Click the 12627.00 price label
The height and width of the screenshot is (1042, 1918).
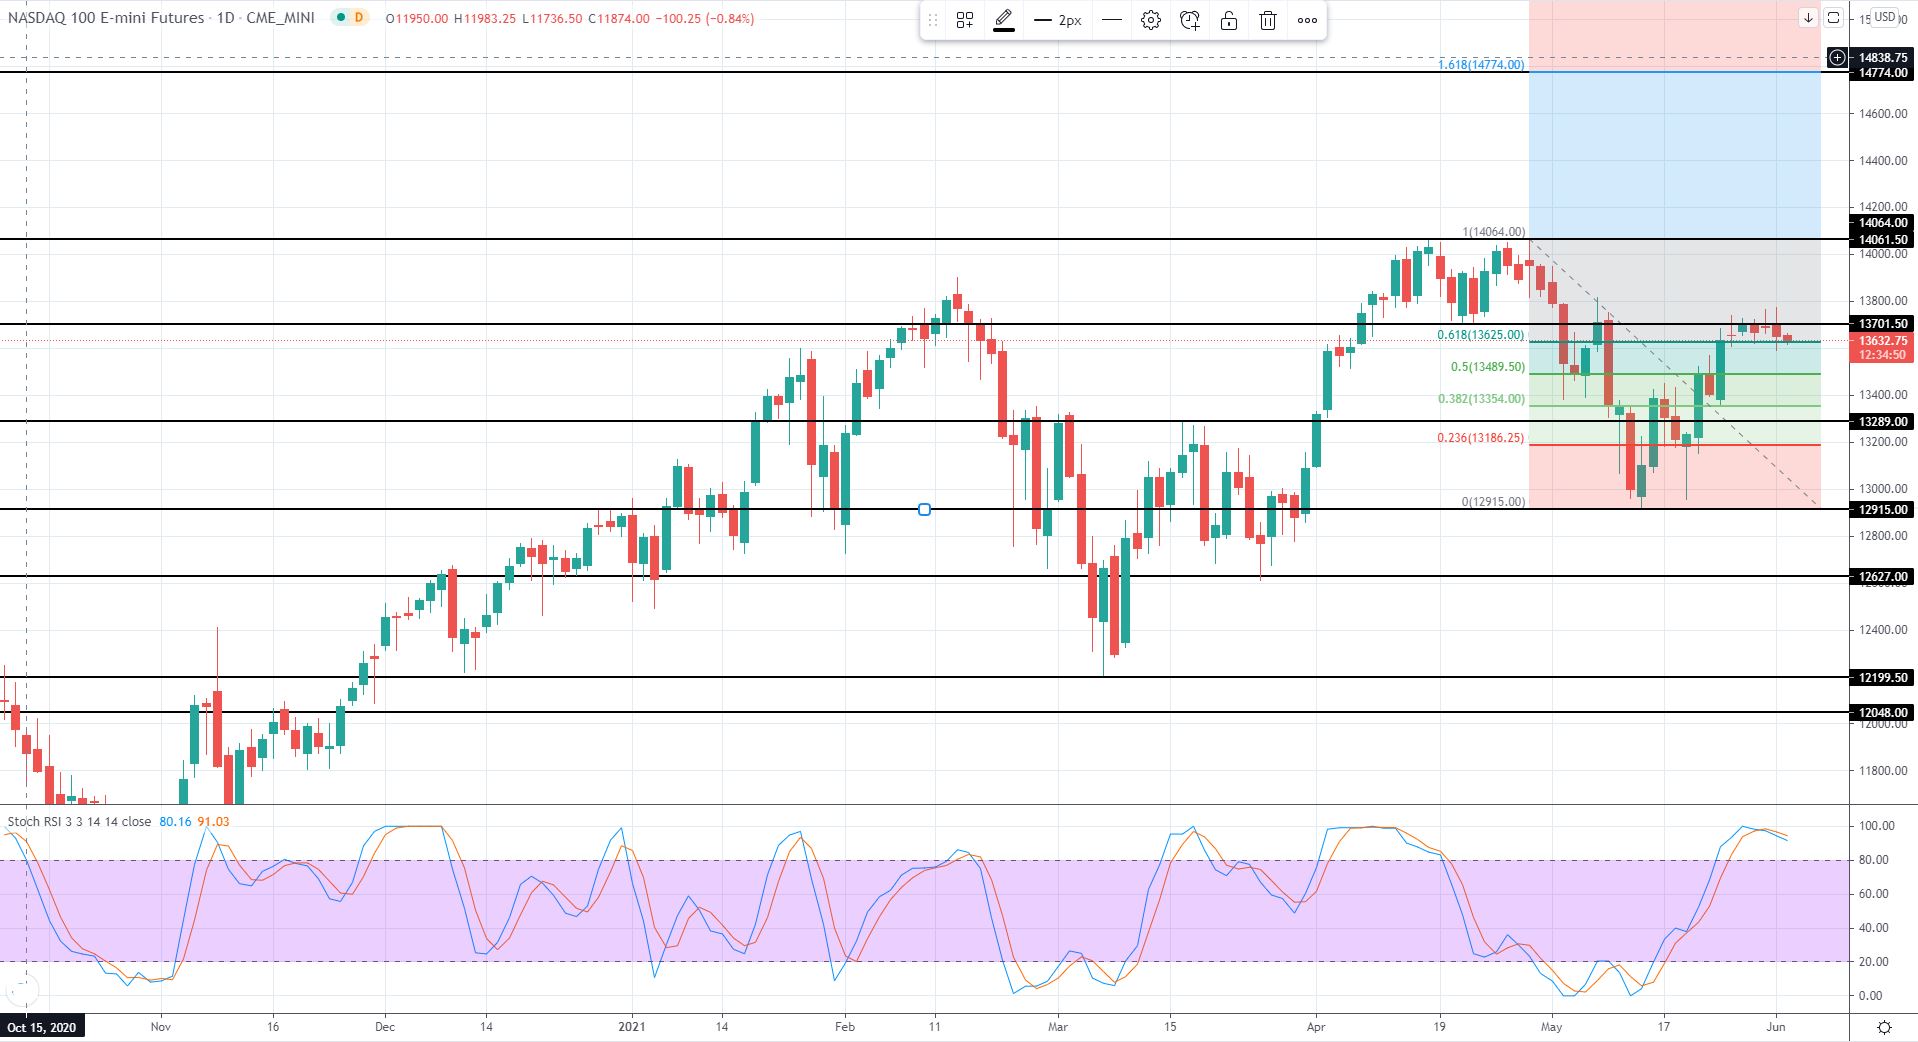tap(1882, 577)
